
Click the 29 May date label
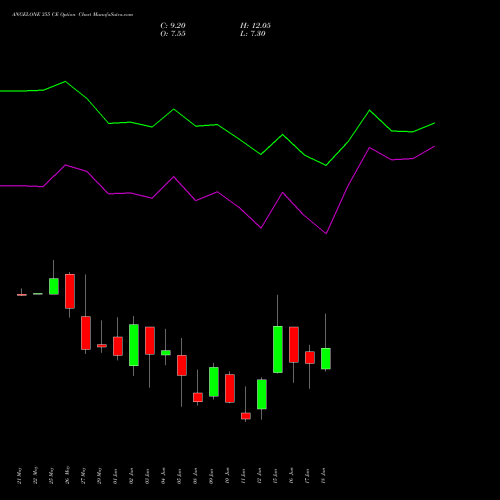pos(99,476)
